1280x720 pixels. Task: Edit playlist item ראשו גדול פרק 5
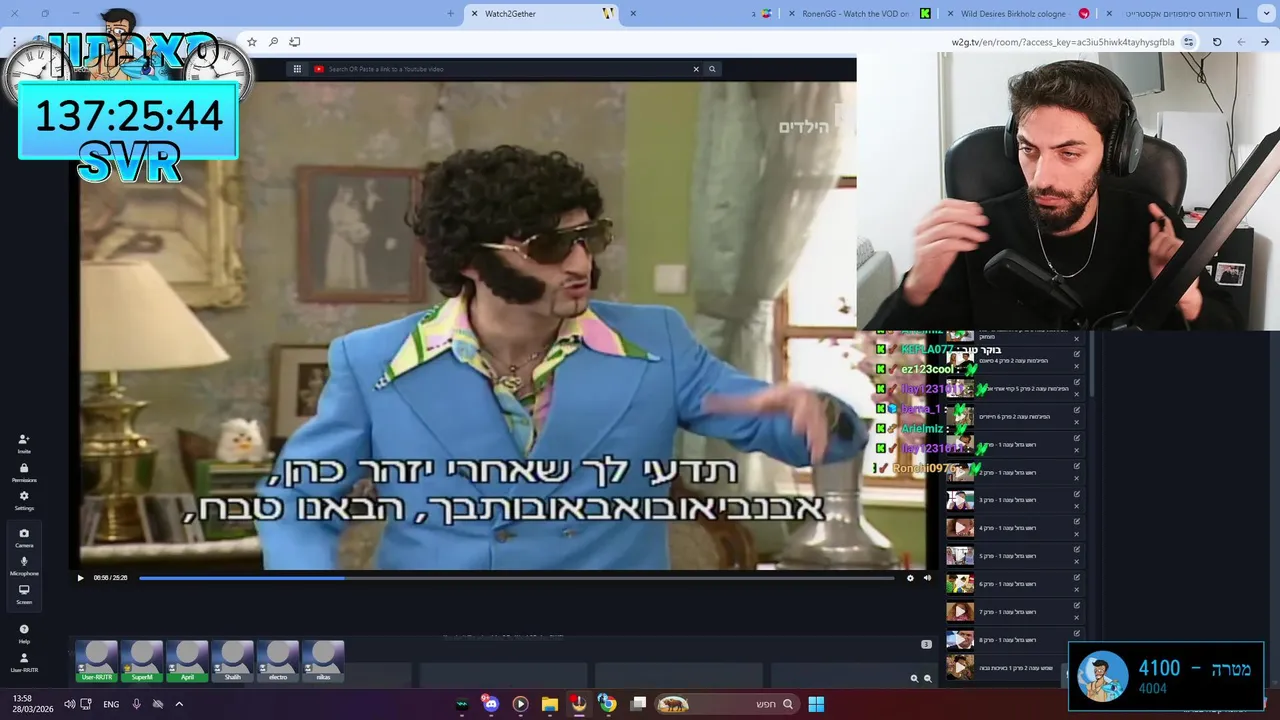(x=1077, y=549)
